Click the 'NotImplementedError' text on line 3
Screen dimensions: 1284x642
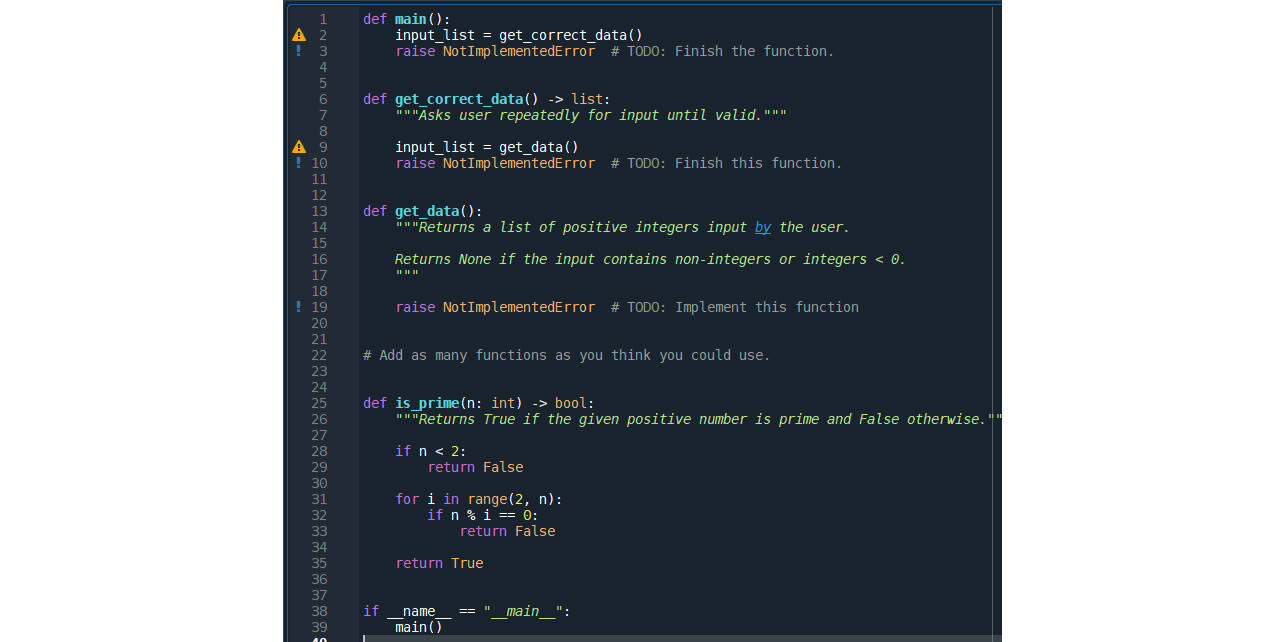click(519, 51)
